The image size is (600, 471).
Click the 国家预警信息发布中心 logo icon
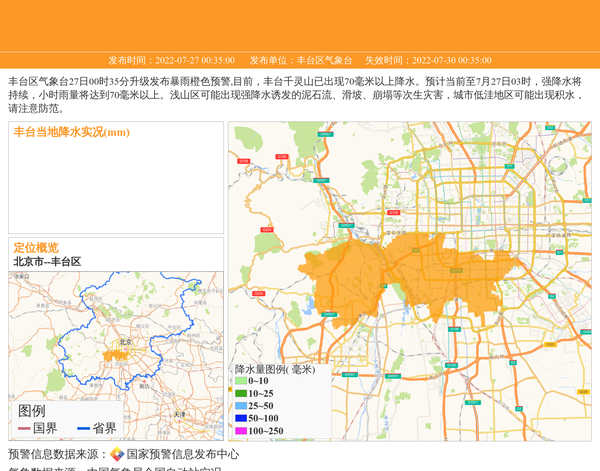coord(117,454)
